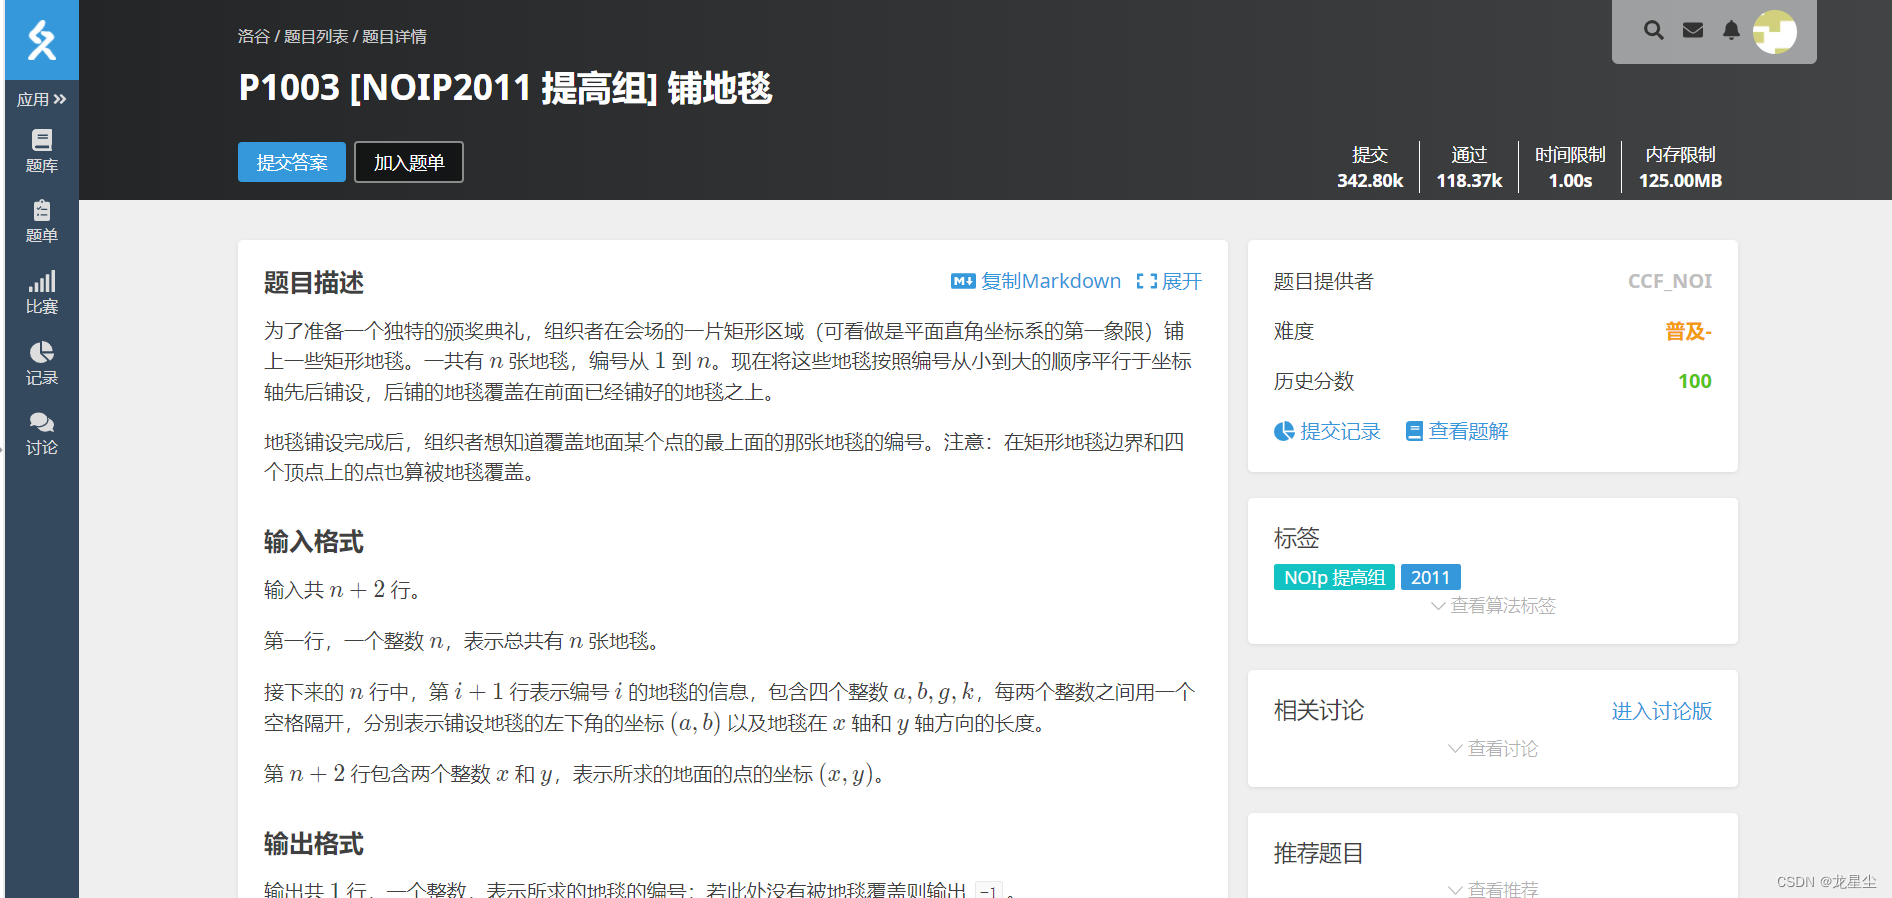Click the 2011 tag

point(1430,577)
